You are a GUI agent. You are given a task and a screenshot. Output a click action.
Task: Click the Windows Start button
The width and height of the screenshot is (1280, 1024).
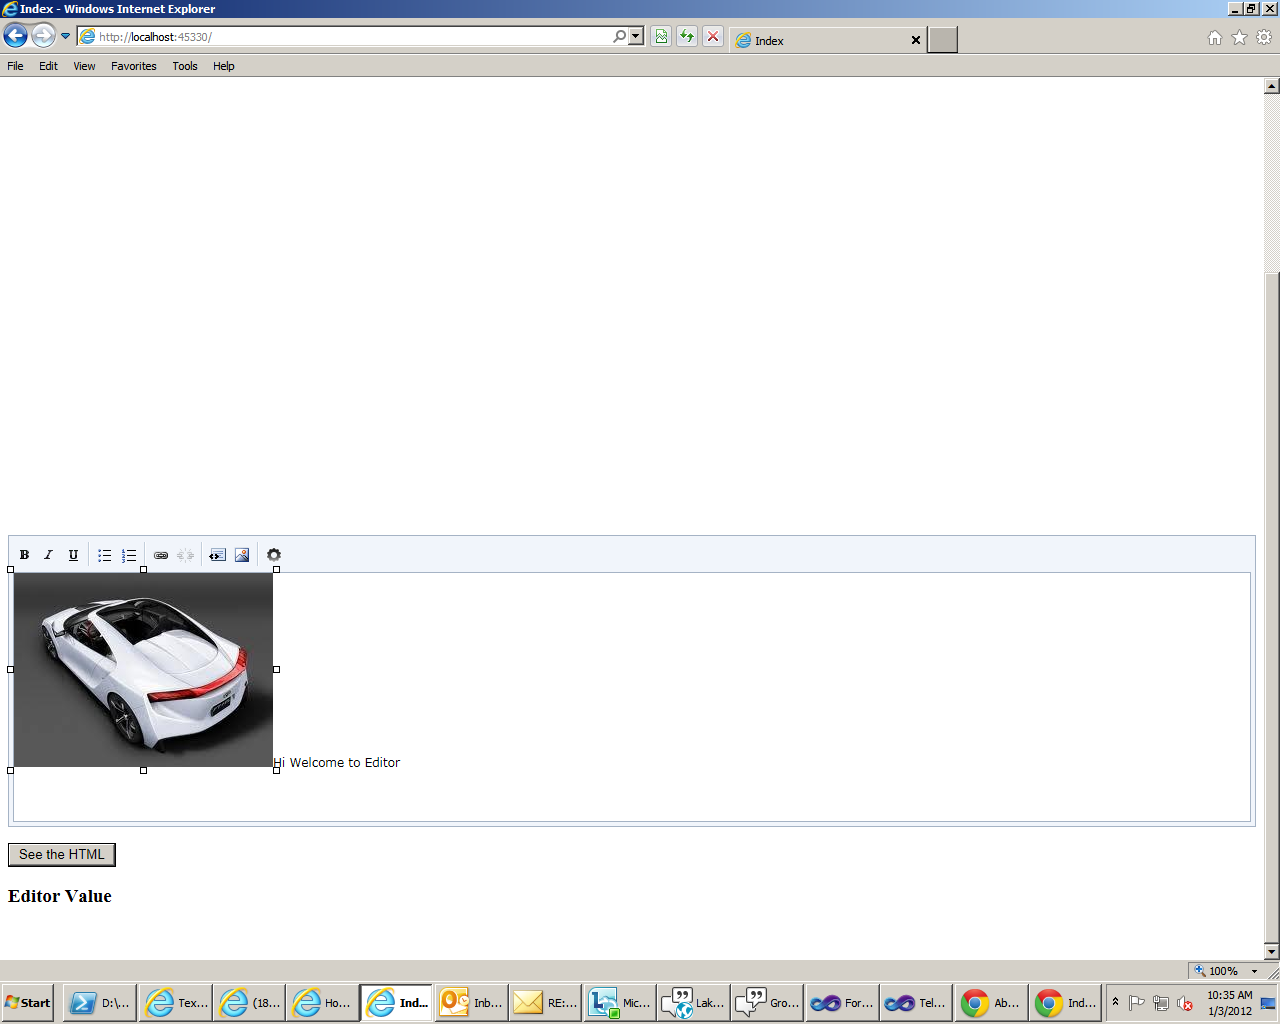28,1003
